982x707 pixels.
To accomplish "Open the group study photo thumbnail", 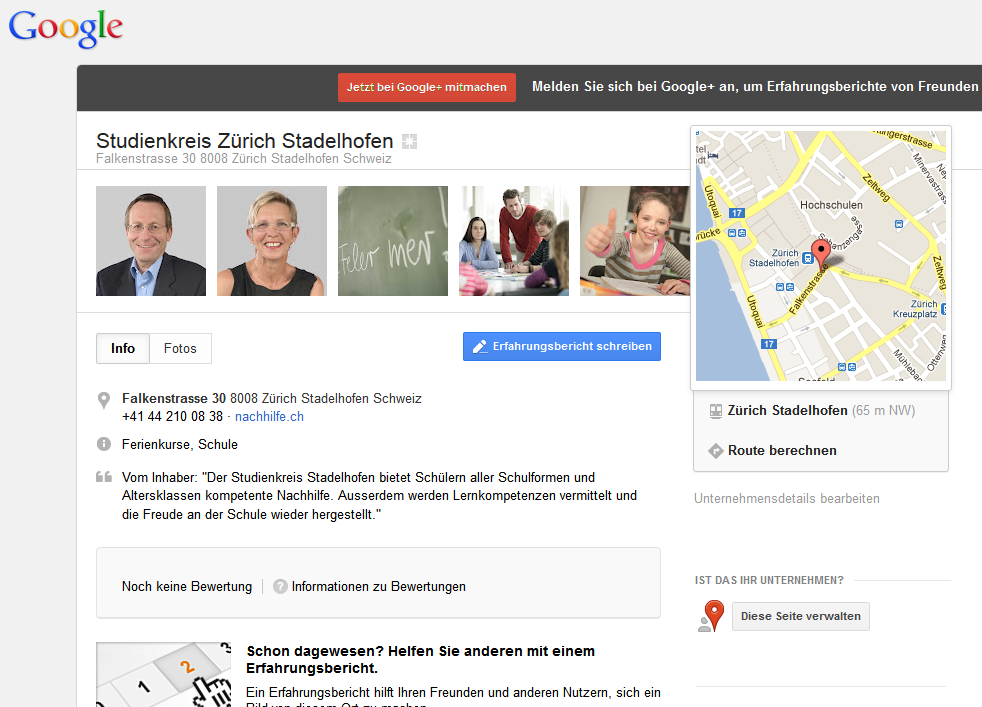I will pos(514,241).
